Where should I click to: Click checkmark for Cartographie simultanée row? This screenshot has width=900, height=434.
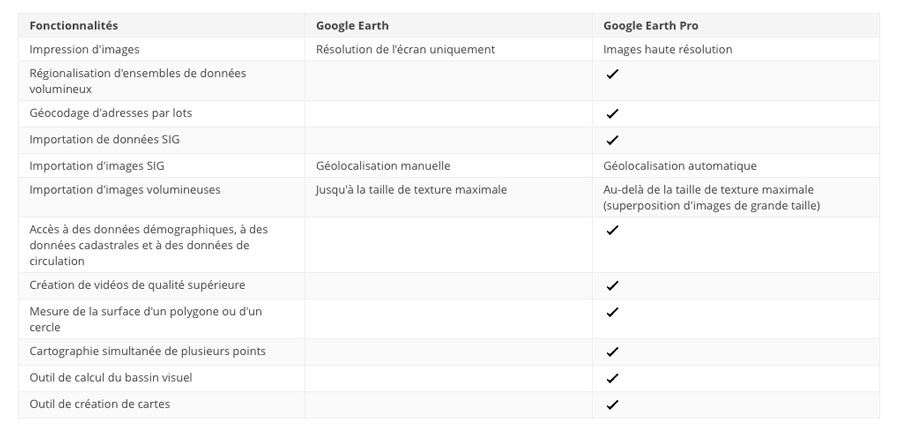pos(612,351)
